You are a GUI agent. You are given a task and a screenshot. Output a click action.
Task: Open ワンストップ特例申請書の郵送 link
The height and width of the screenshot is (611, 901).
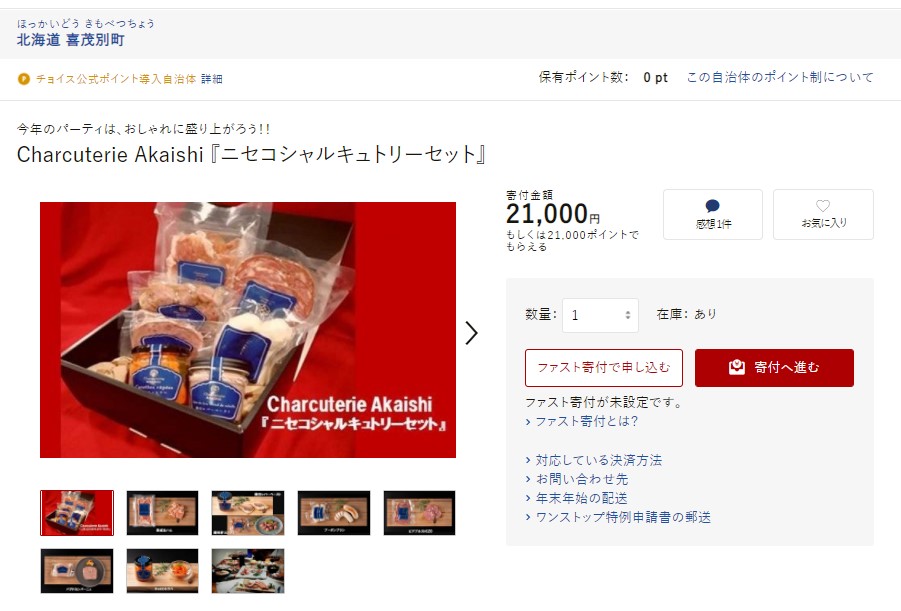click(x=623, y=517)
